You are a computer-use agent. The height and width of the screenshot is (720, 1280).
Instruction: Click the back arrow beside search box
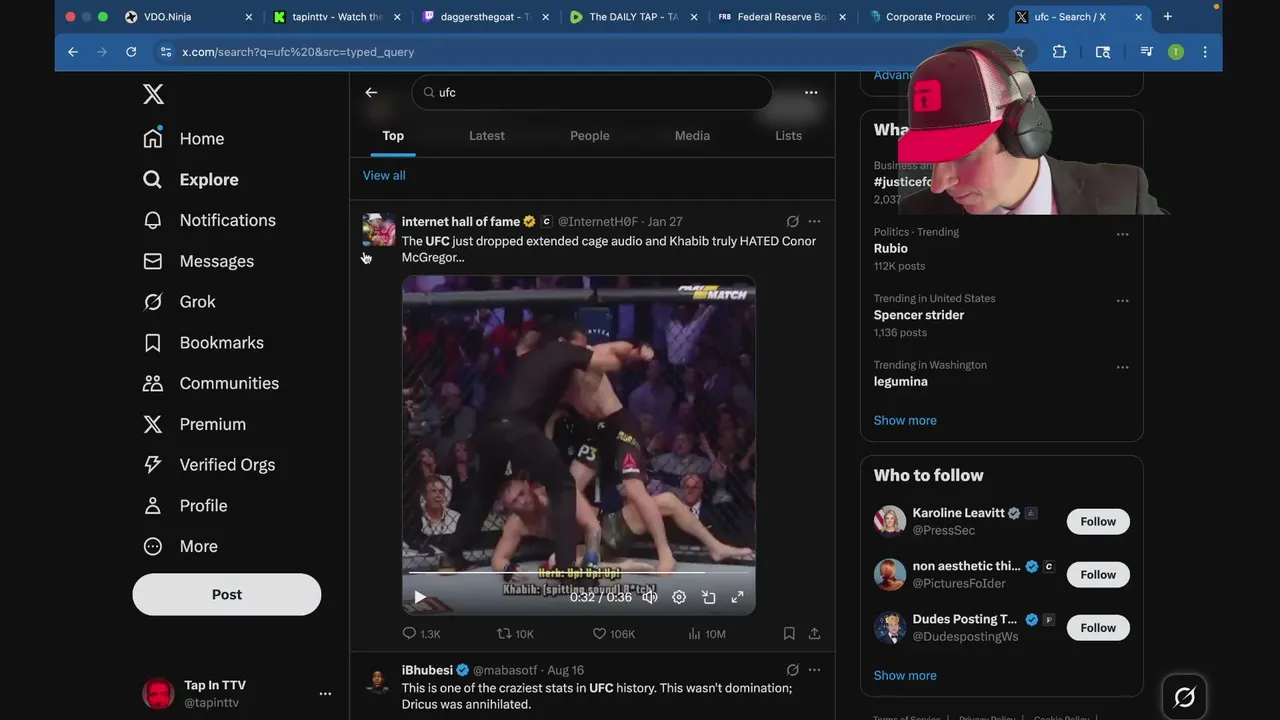coord(371,92)
